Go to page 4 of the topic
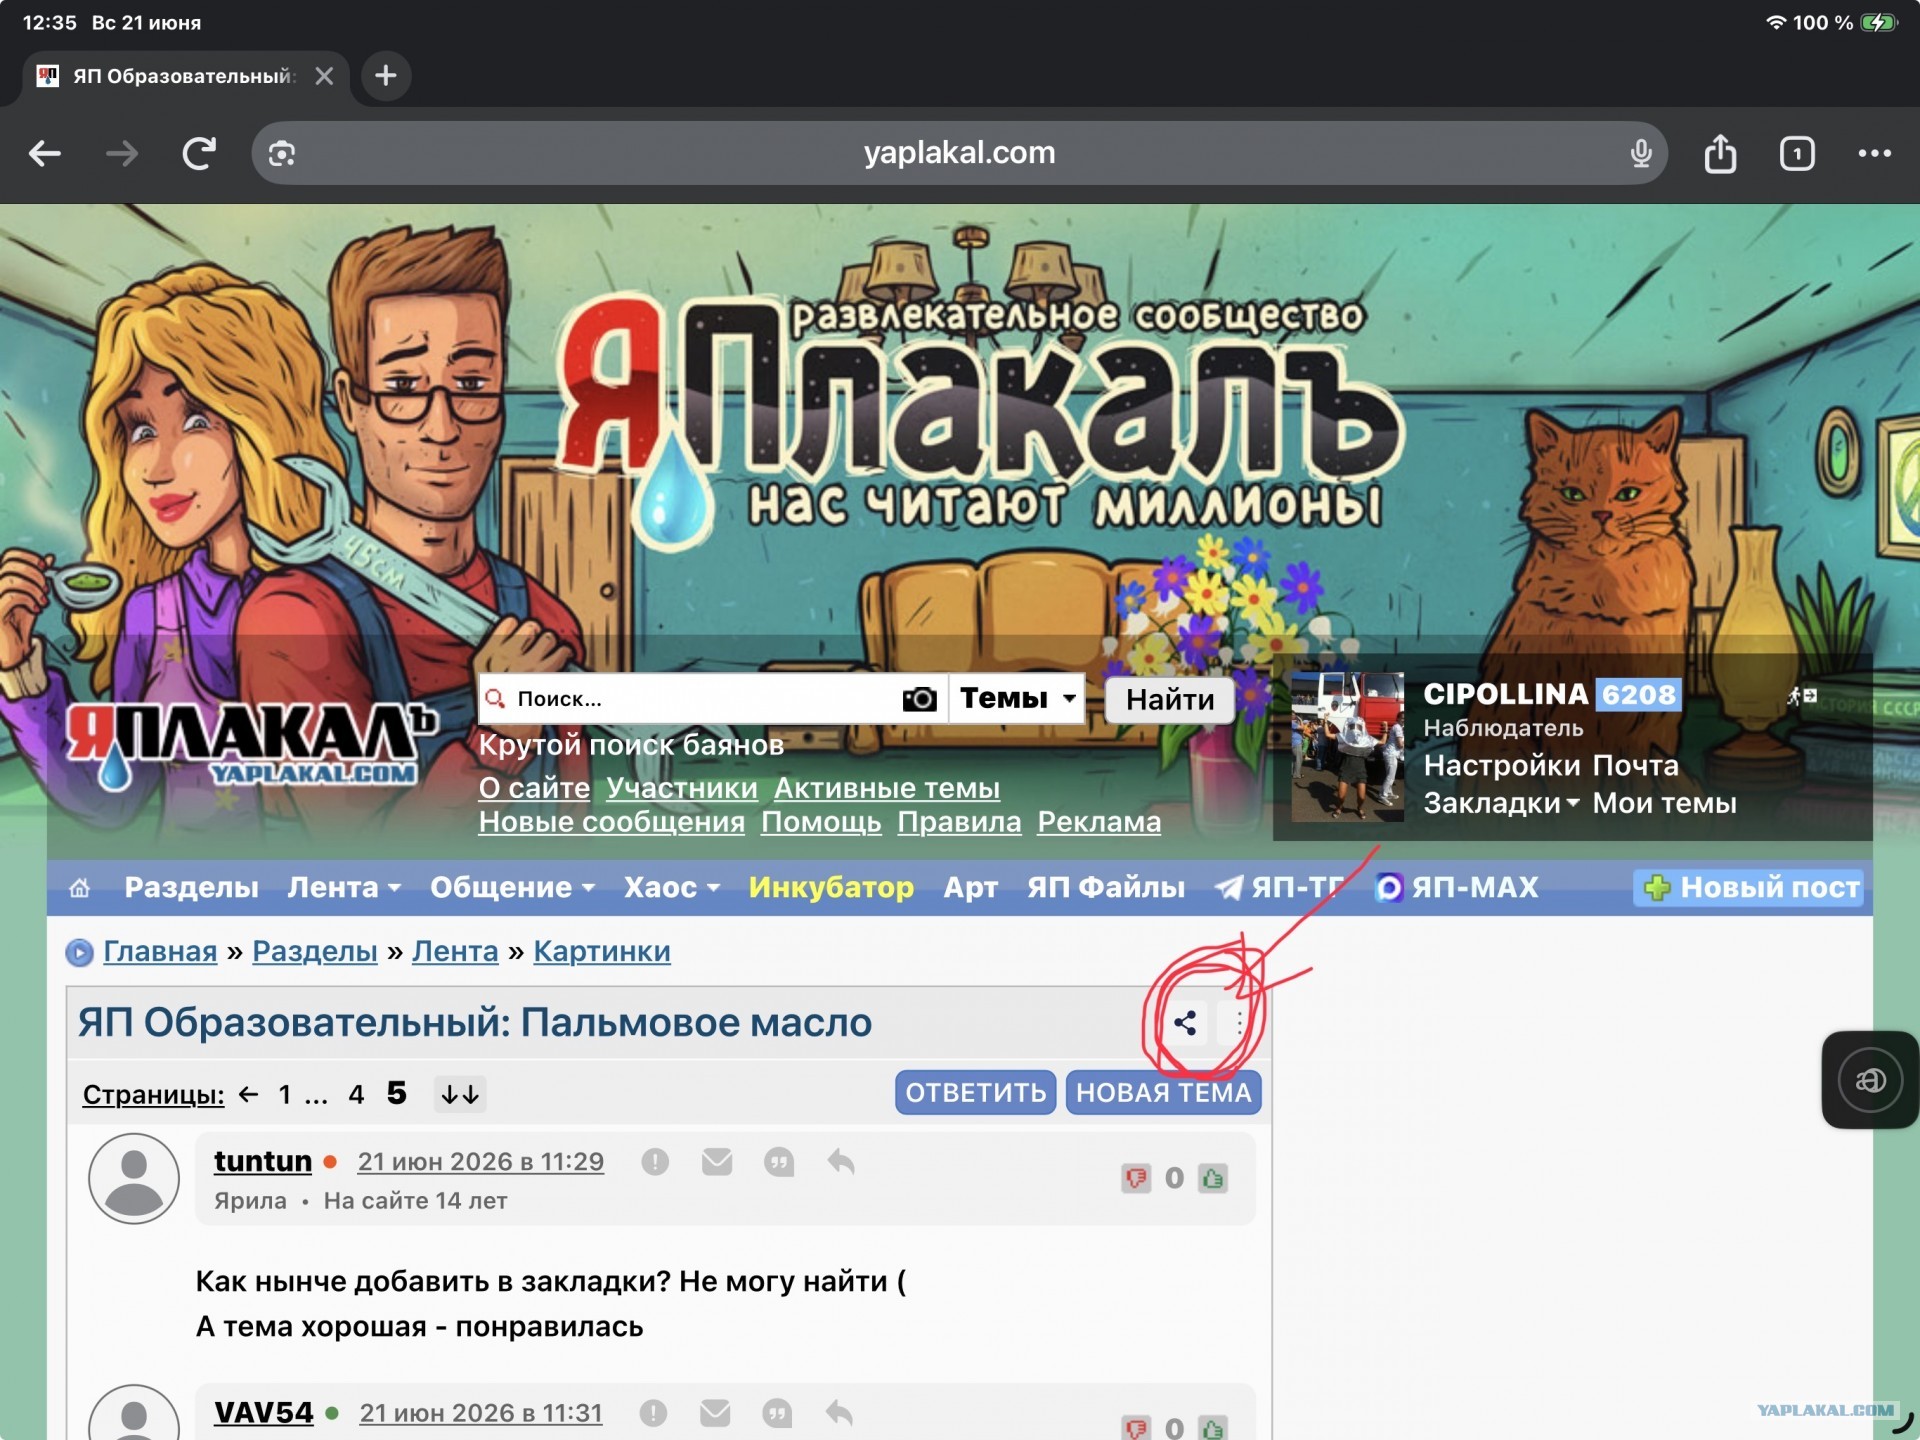This screenshot has width=1920, height=1440. (x=356, y=1094)
